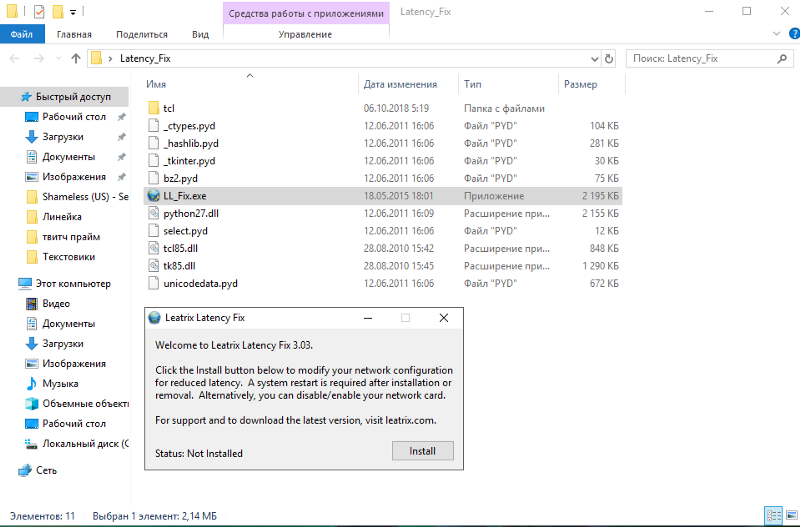800x527 pixels.
Task: Open the Линейка folder
Action: (x=62, y=216)
